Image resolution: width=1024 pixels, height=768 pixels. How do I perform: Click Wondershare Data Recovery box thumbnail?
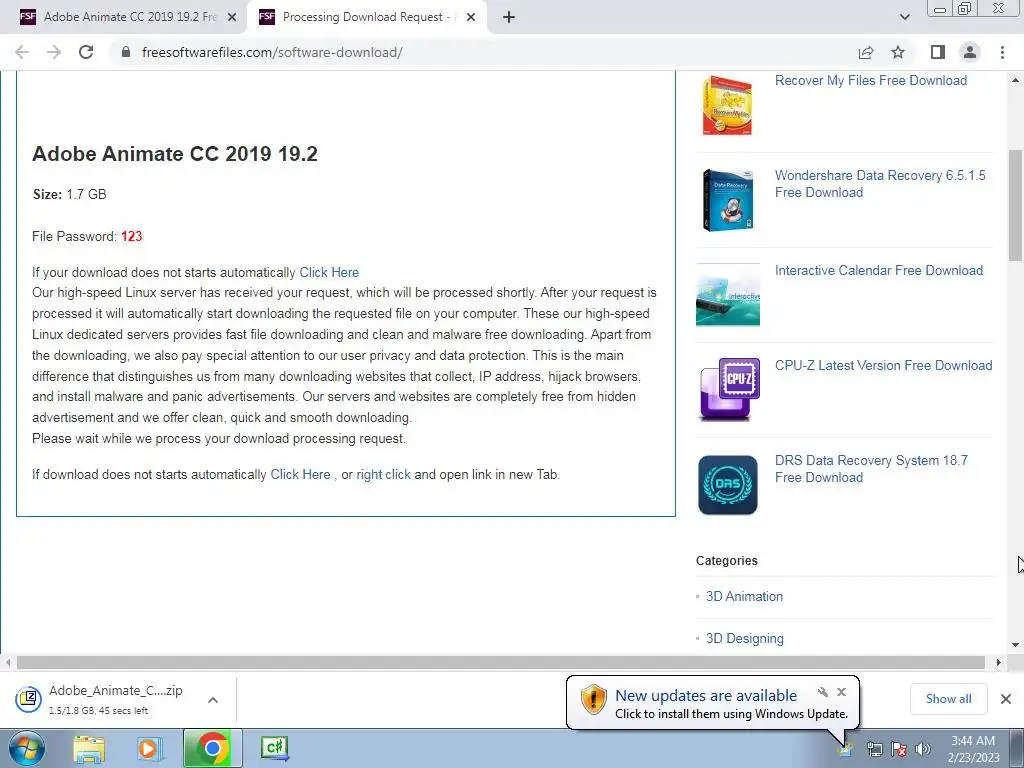pyautogui.click(x=728, y=200)
